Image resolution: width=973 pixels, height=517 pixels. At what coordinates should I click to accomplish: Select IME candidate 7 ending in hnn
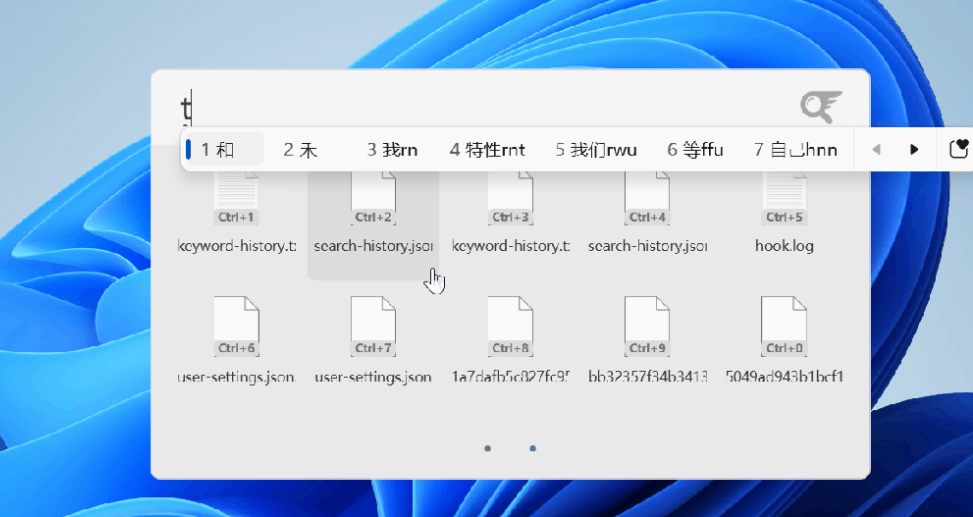pos(796,150)
